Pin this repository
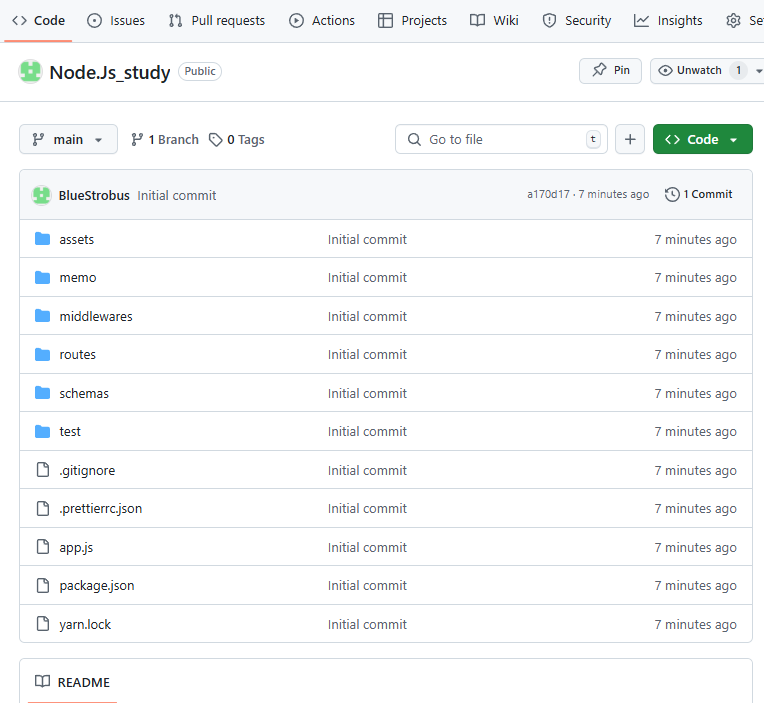The image size is (764, 703). click(x=610, y=71)
